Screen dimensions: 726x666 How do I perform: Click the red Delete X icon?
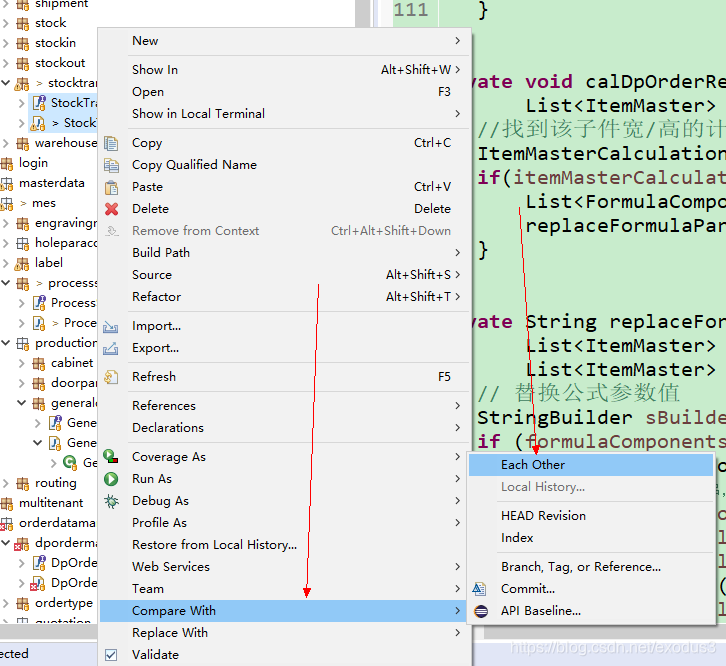(111, 209)
